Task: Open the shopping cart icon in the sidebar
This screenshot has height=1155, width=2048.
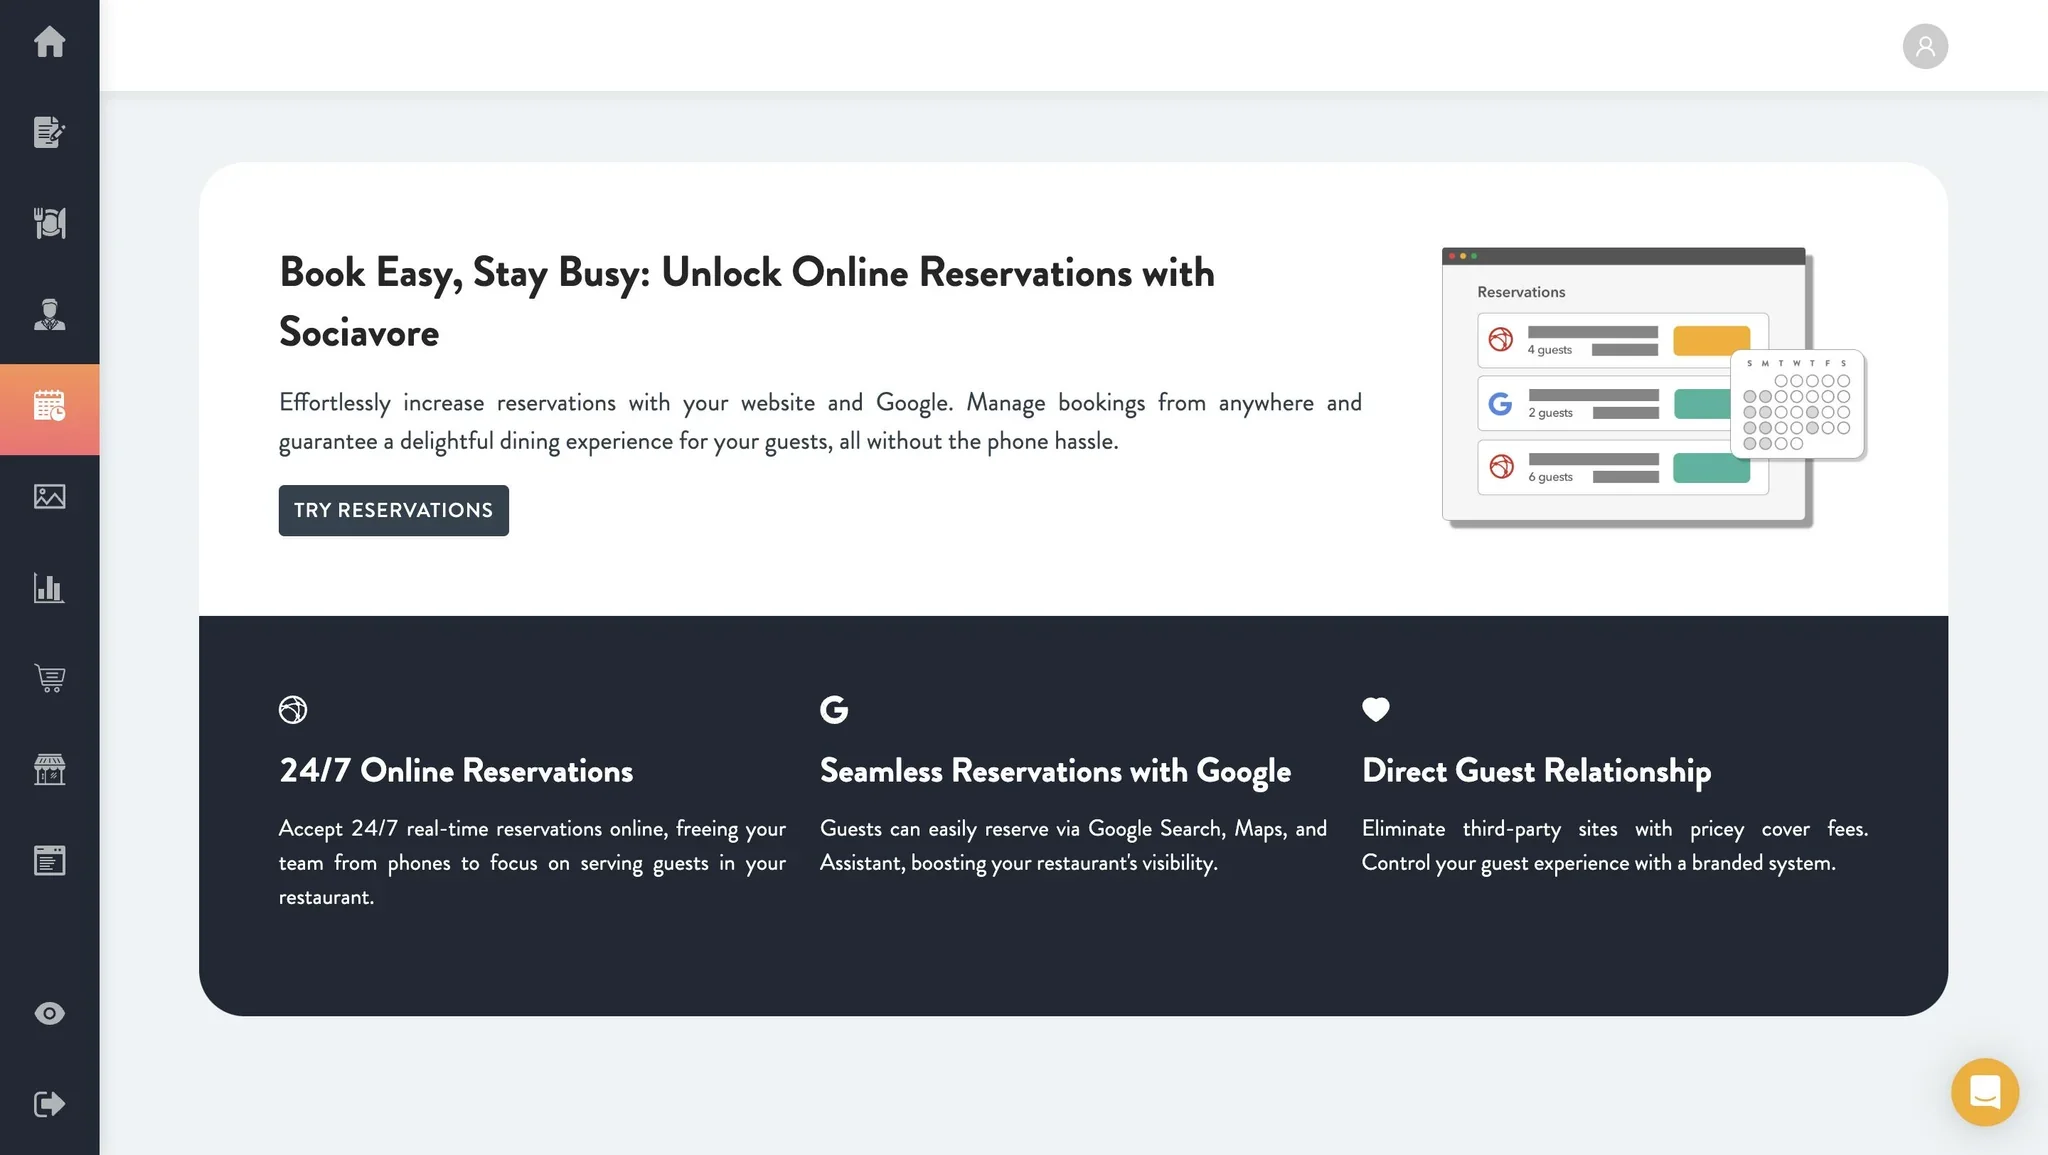Action: click(49, 678)
